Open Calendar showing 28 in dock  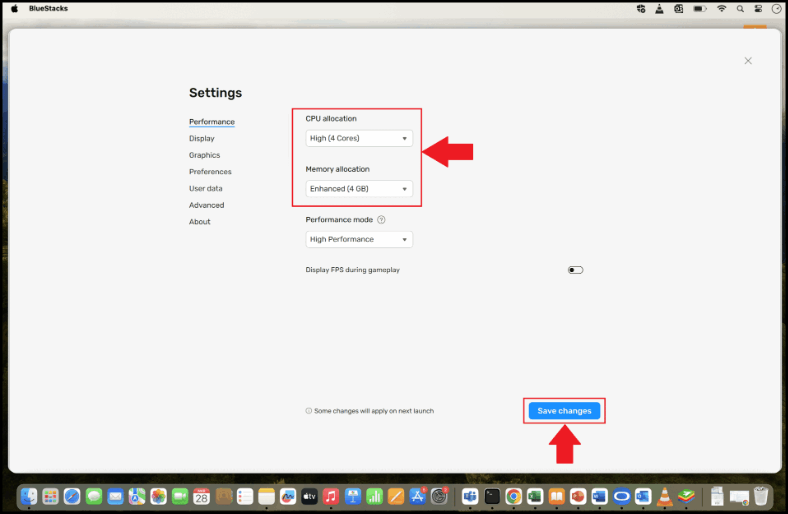coord(202,497)
